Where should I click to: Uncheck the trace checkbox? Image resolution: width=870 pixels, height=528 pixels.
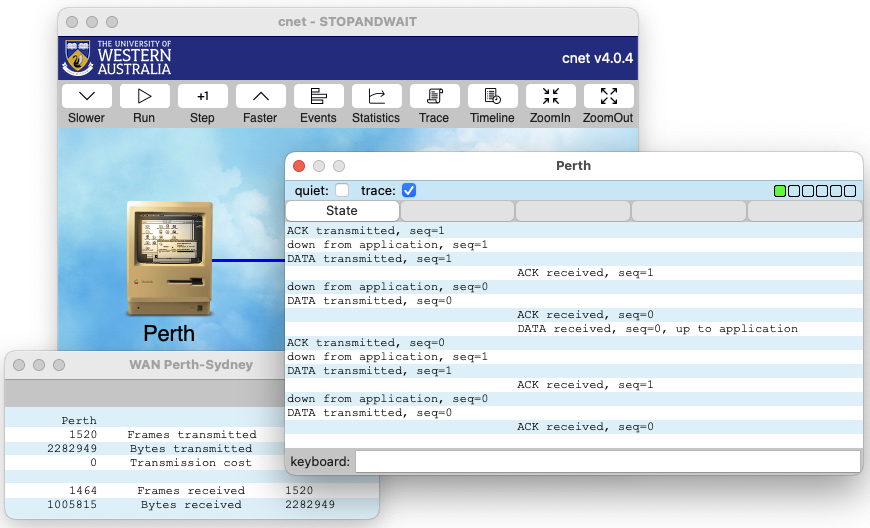pyautogui.click(x=408, y=190)
